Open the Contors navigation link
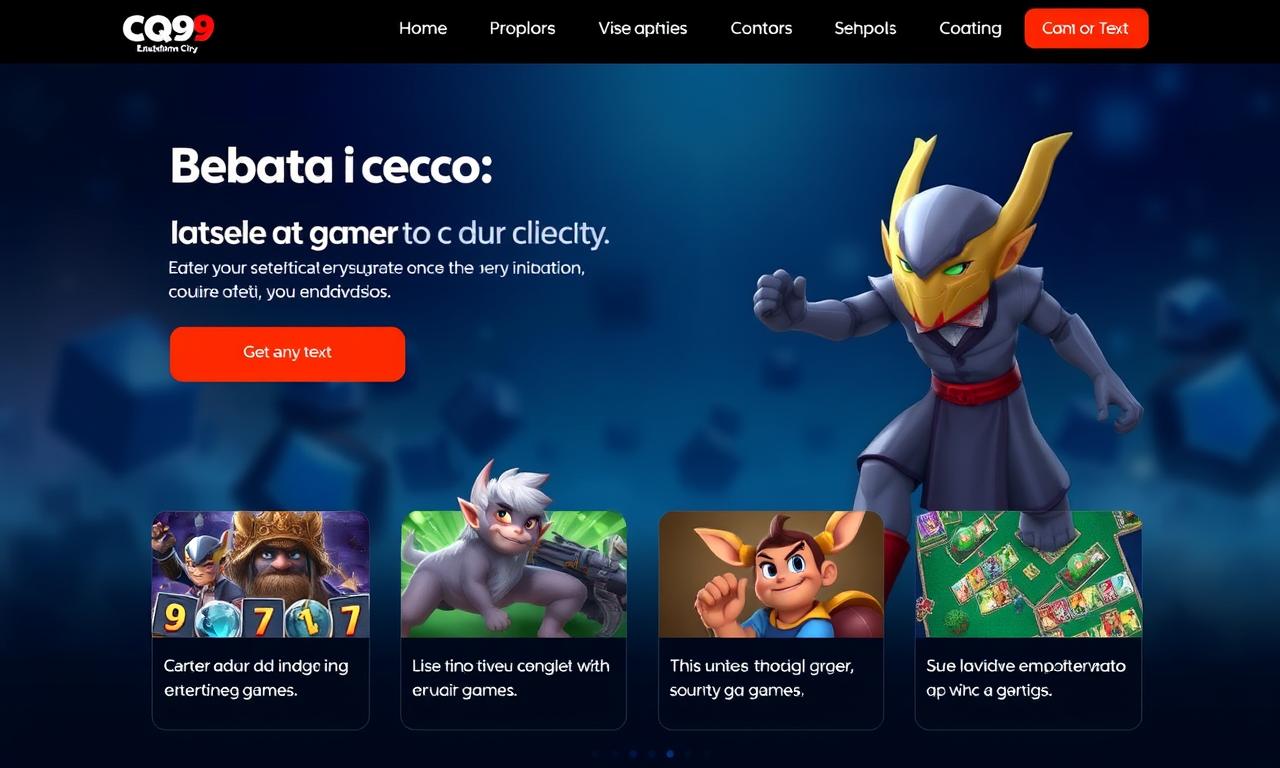The image size is (1280, 768). click(x=761, y=28)
